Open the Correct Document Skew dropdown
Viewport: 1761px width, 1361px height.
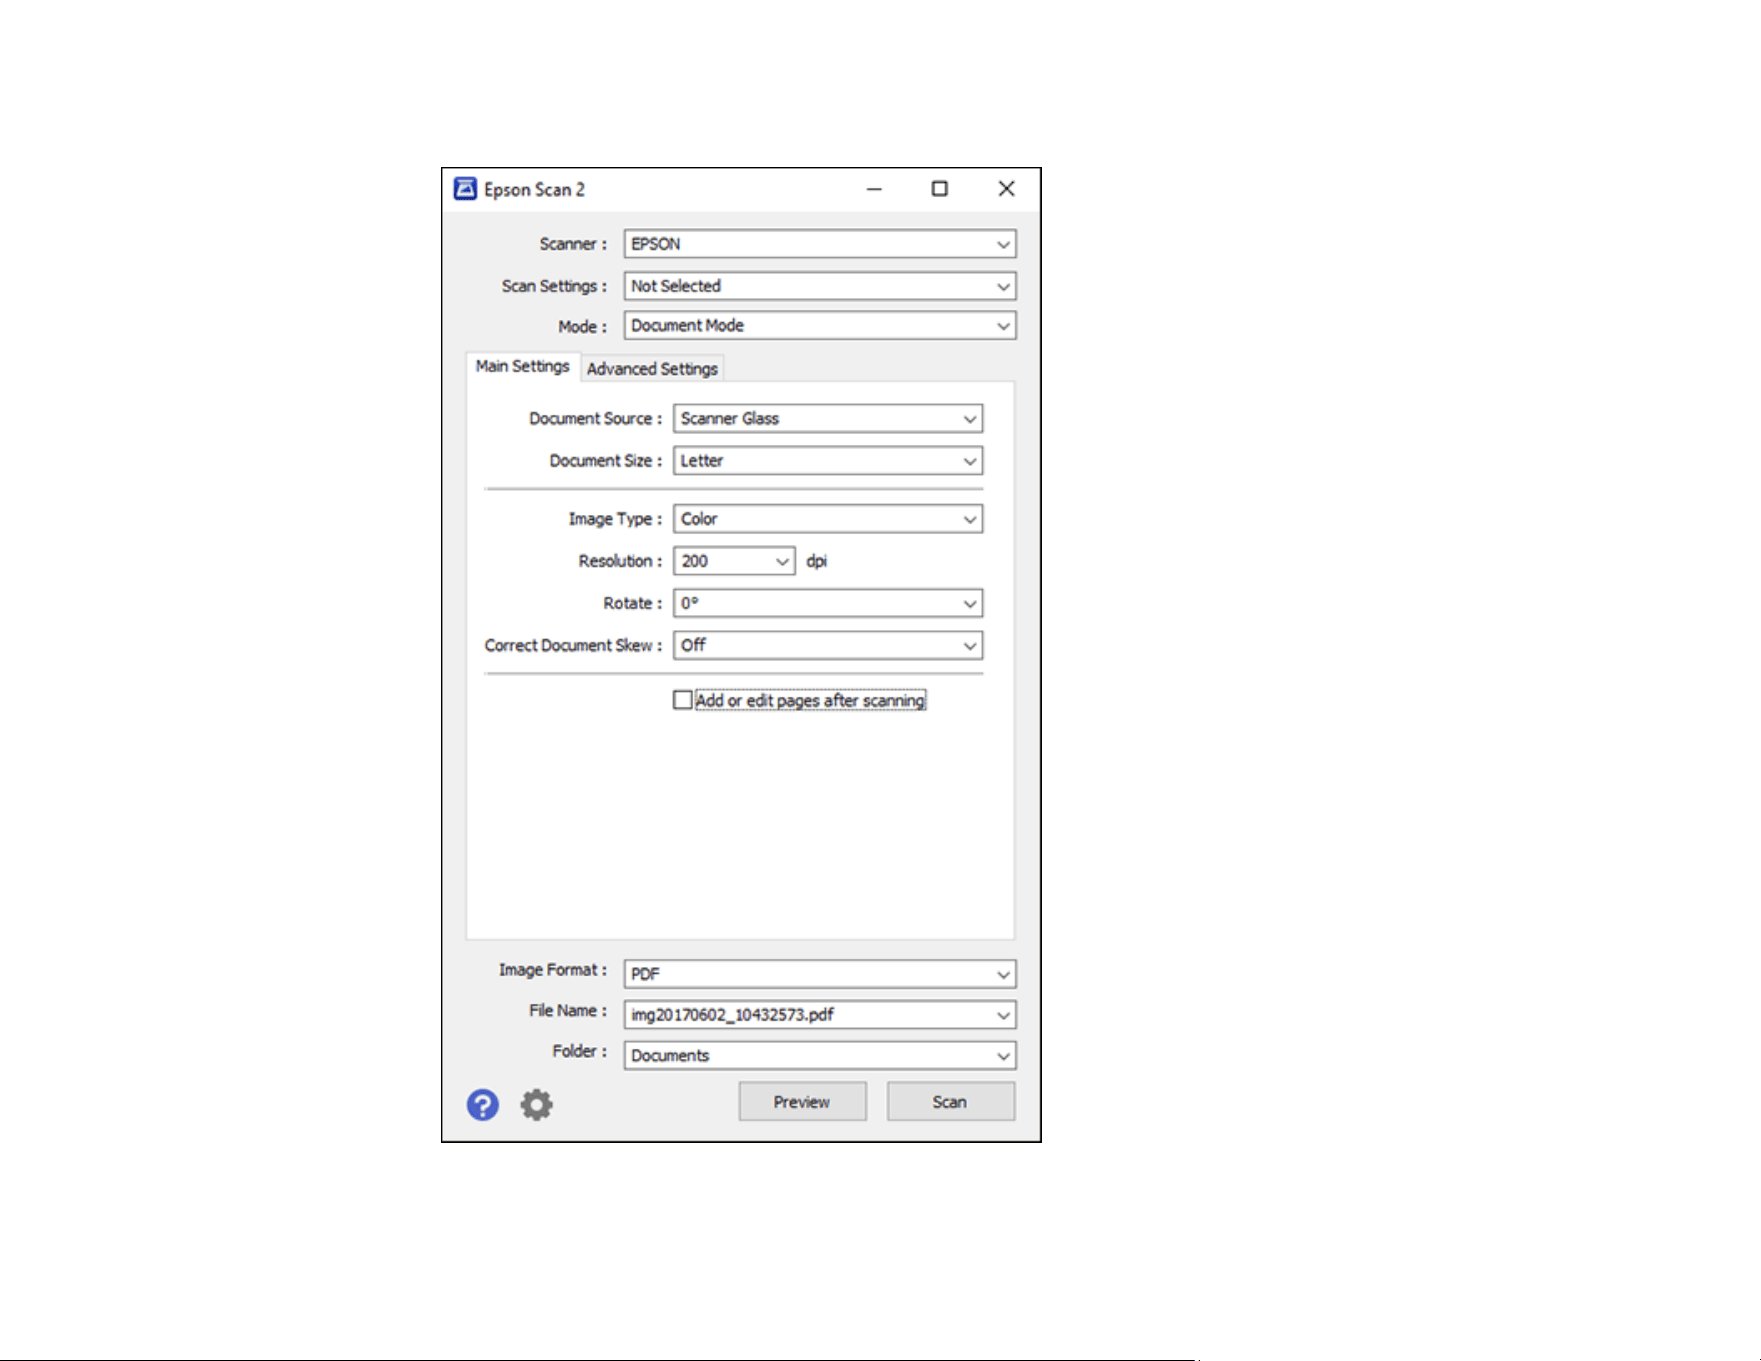[x=828, y=645]
